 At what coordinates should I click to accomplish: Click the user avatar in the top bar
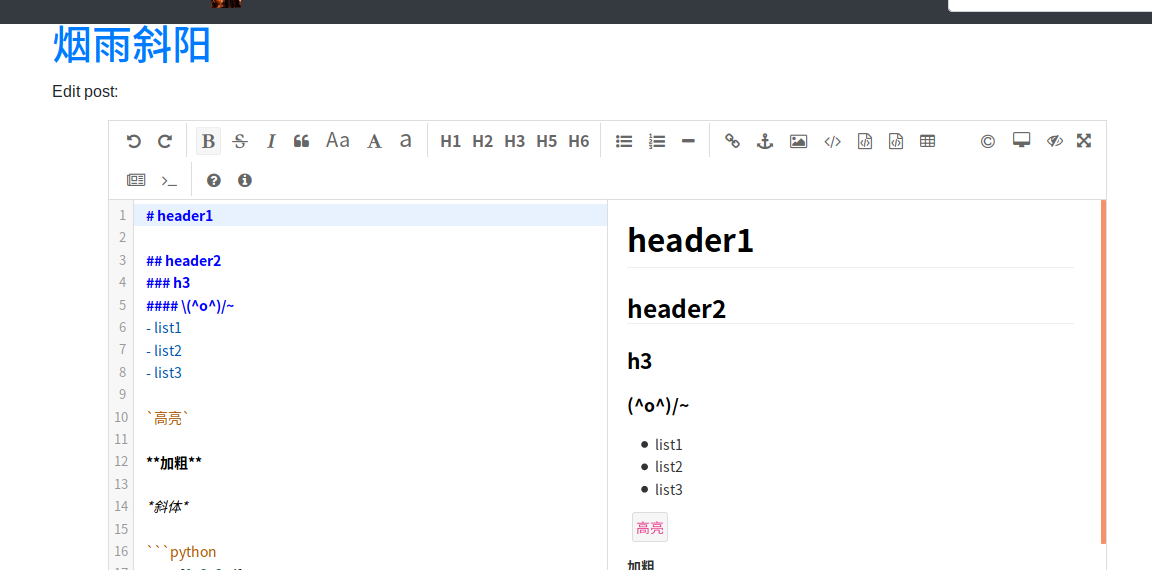click(226, 4)
